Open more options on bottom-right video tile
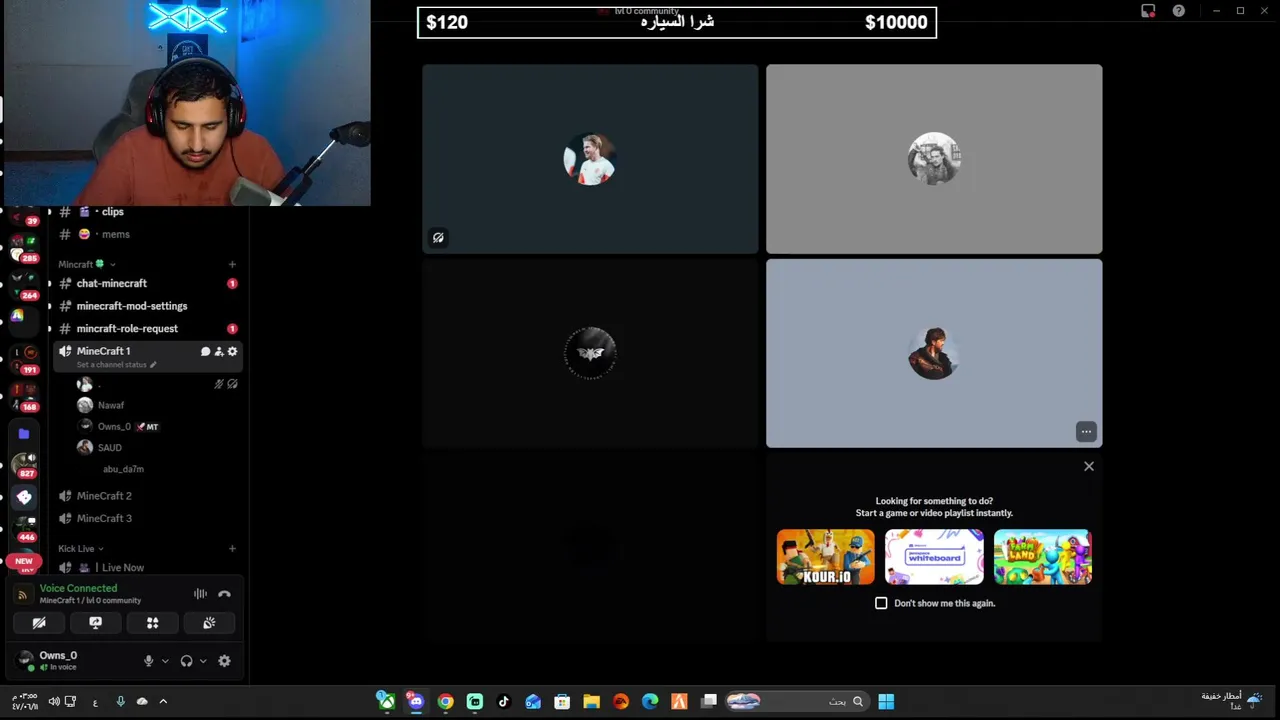The image size is (1280, 720). (x=1086, y=432)
